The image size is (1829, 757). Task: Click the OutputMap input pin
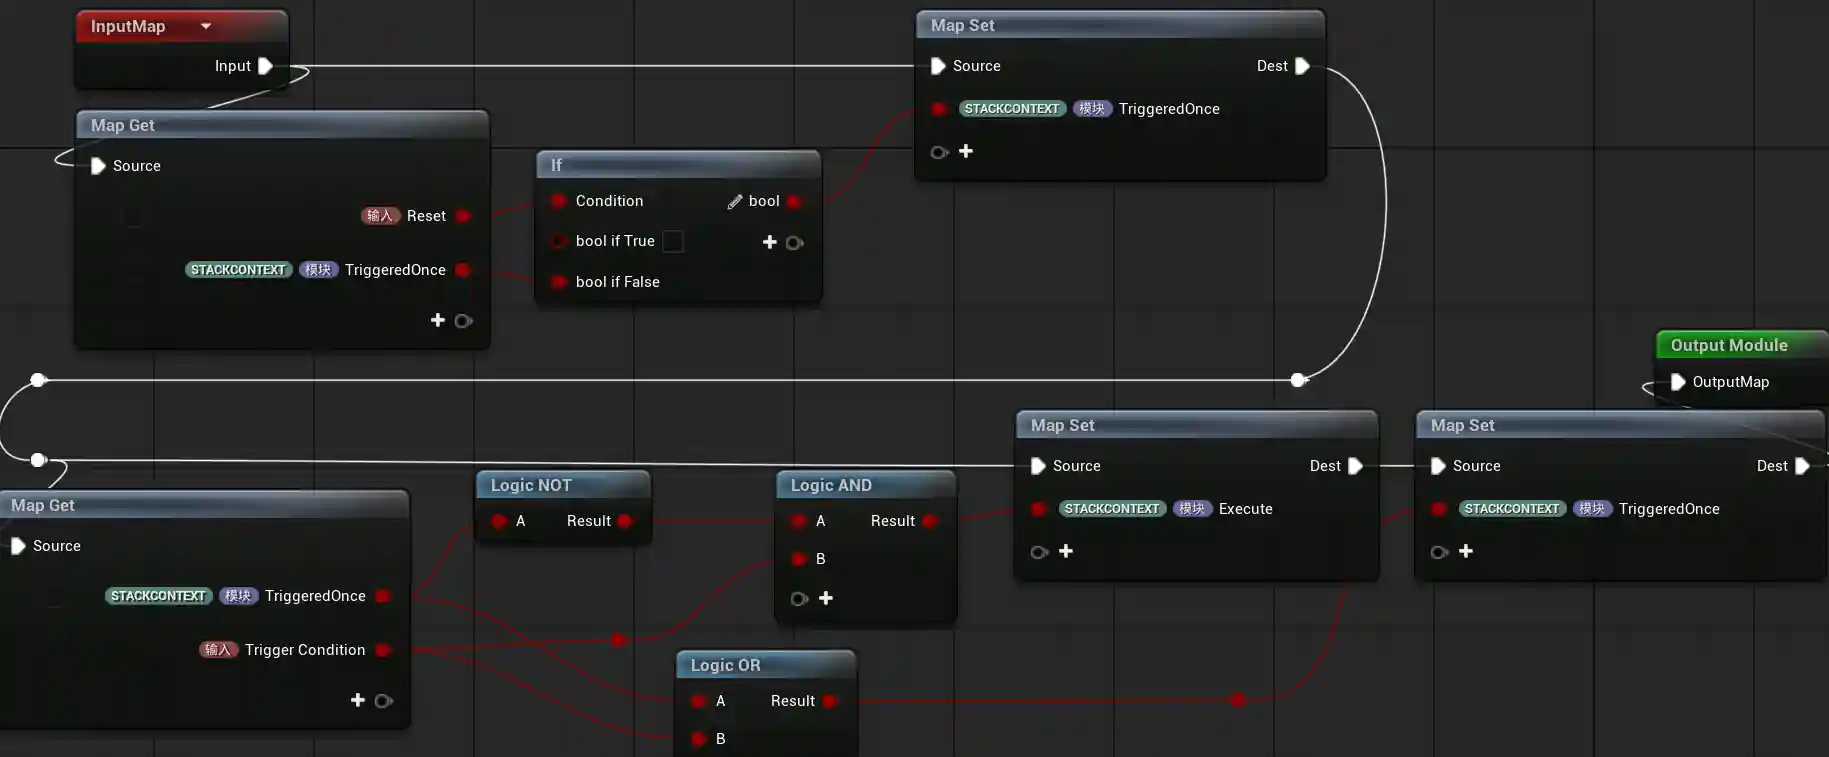pos(1678,382)
